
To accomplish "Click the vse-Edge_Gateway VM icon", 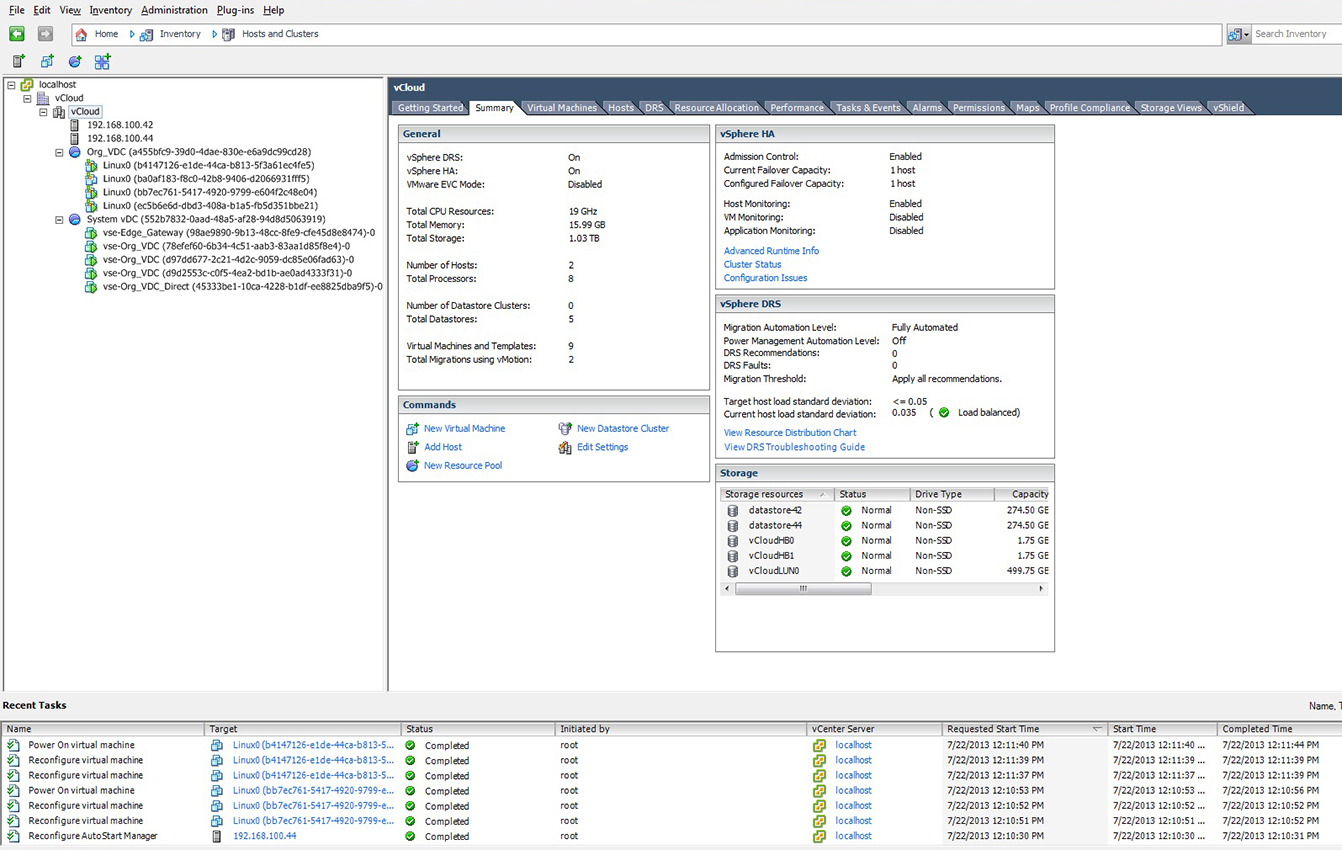I will click(91, 233).
